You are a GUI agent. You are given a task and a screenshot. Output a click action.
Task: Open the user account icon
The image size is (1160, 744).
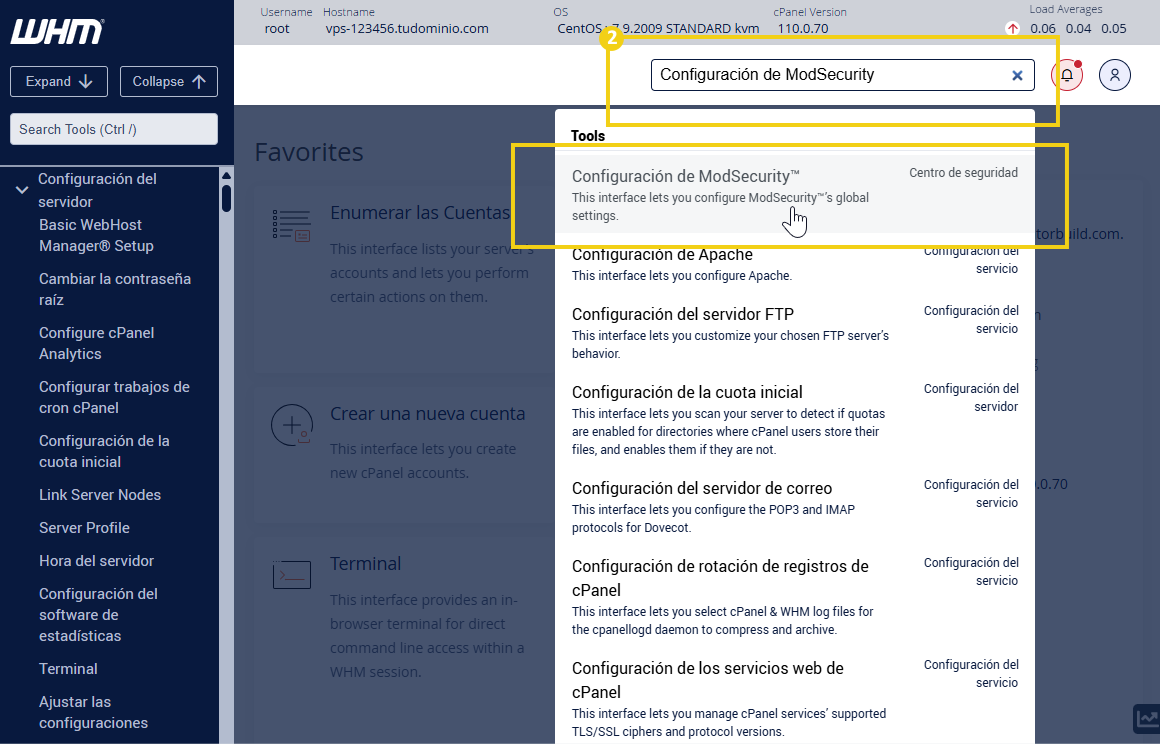(x=1114, y=75)
